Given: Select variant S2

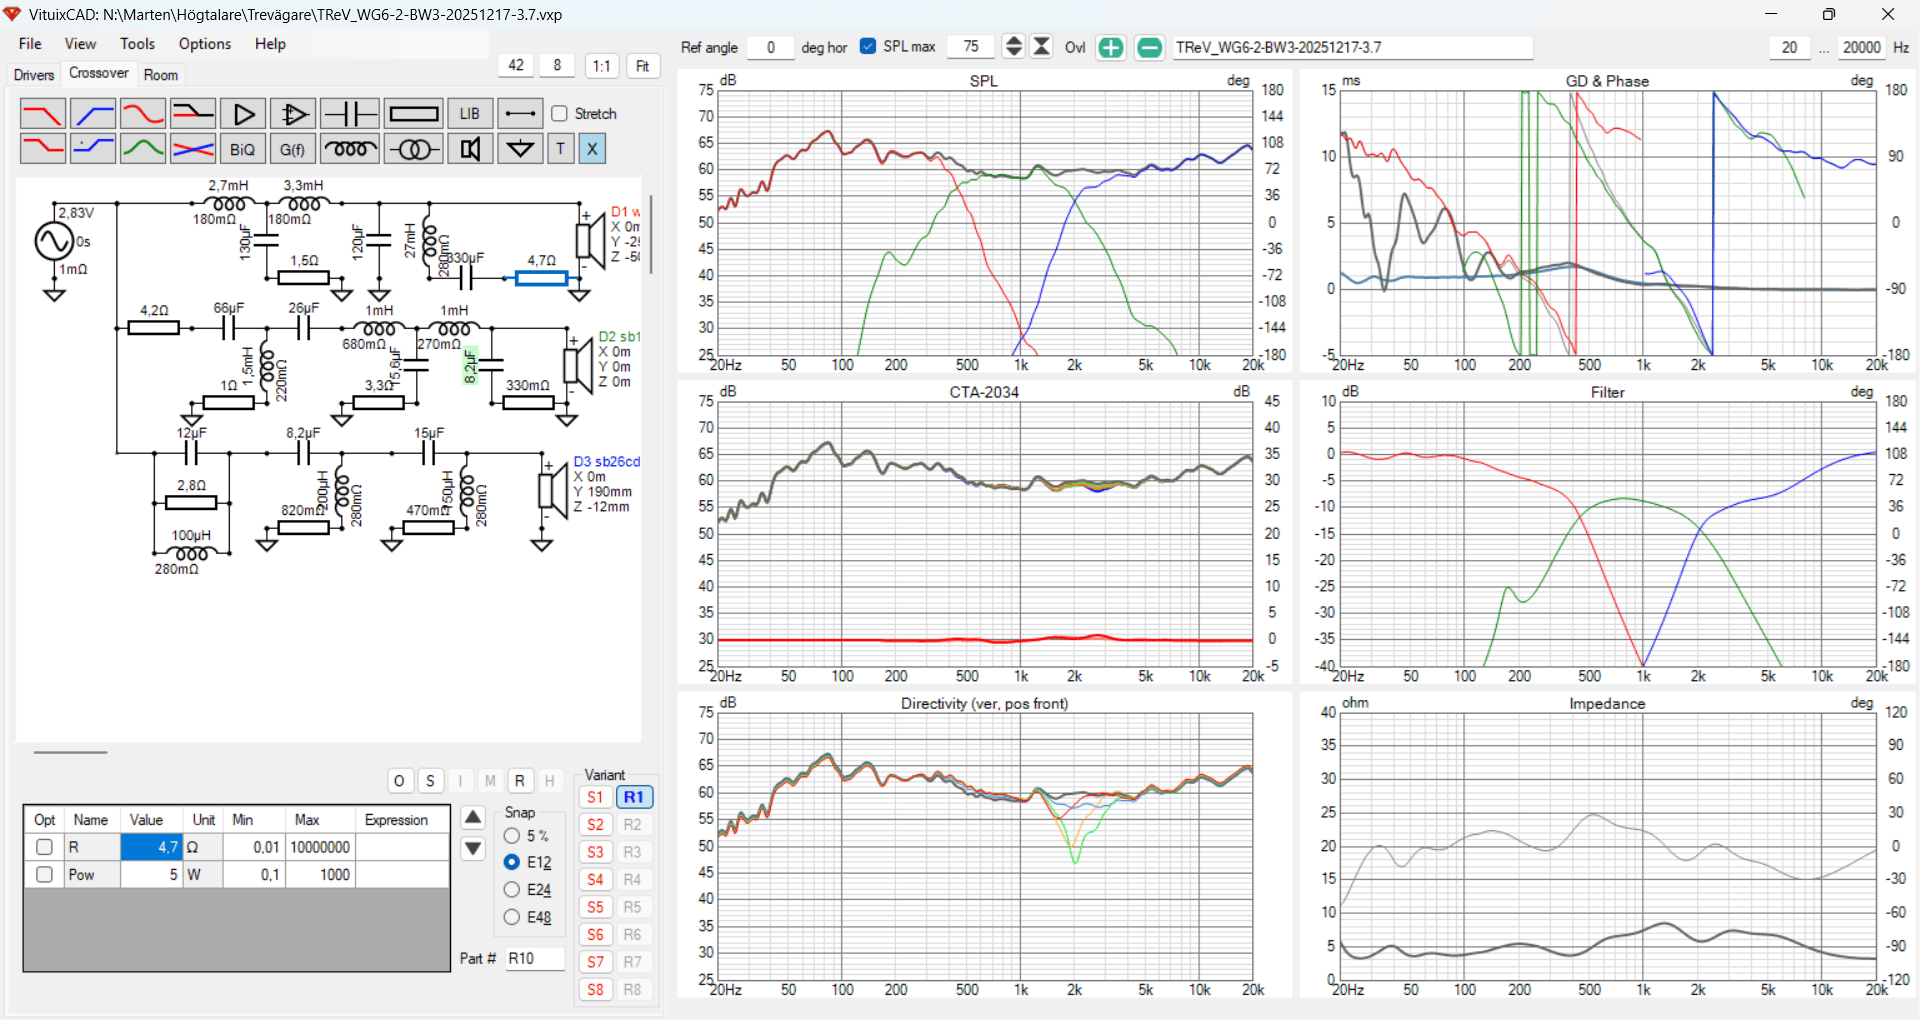Looking at the screenshot, I should 595,825.
